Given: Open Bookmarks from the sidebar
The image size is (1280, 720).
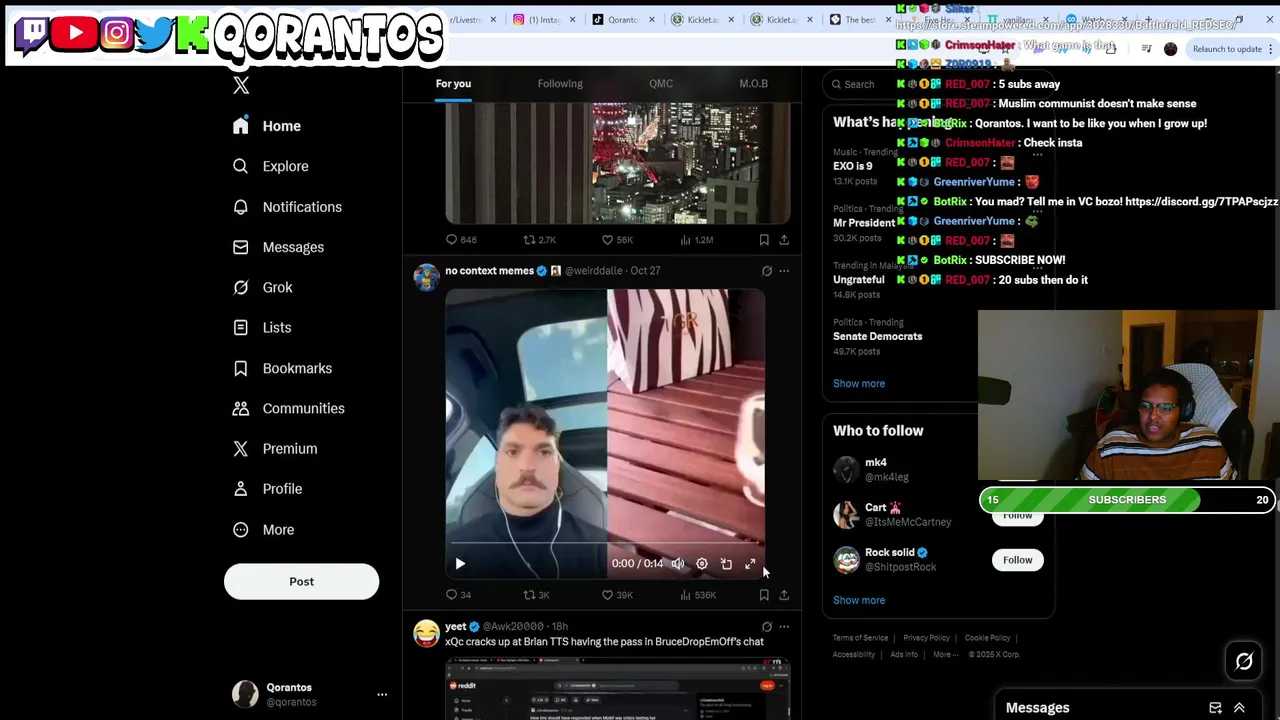Looking at the screenshot, I should coord(283,368).
